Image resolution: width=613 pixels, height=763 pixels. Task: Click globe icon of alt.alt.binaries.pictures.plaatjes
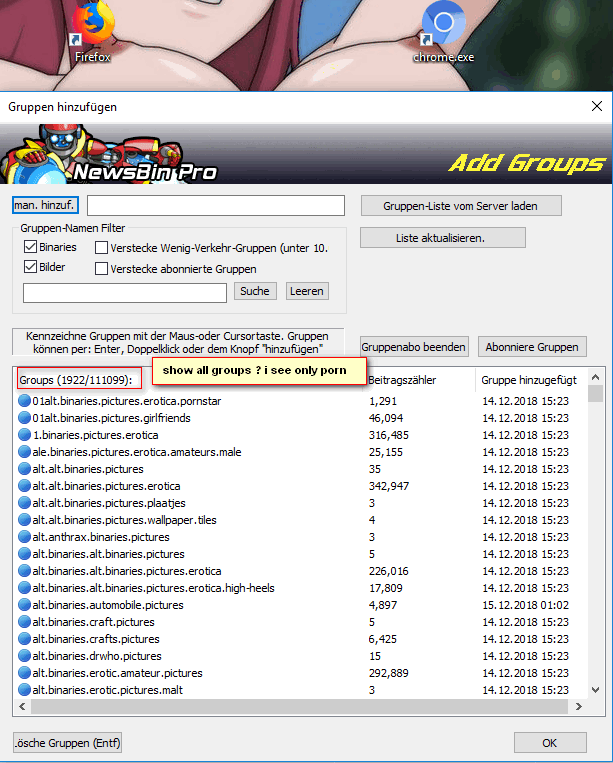[24, 503]
